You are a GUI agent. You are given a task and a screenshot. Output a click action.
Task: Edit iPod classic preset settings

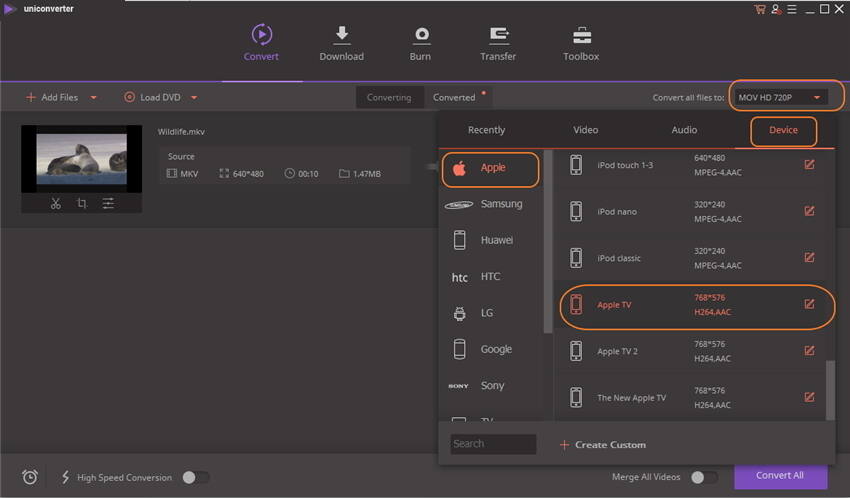pyautogui.click(x=809, y=257)
